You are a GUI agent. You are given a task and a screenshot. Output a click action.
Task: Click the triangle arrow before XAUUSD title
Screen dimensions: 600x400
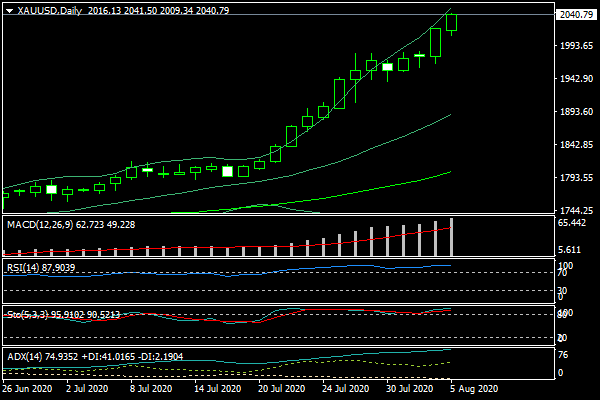pos(8,10)
